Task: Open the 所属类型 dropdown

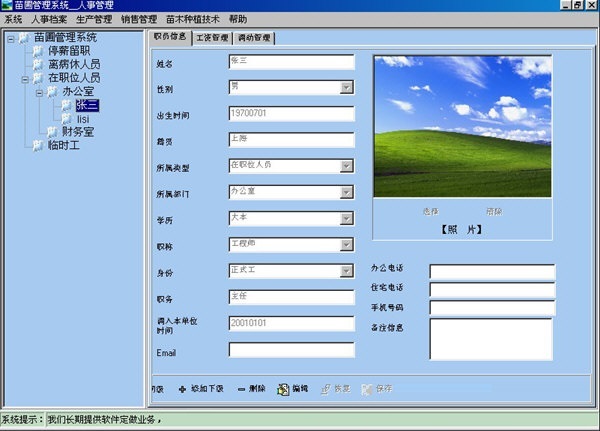Action: [x=346, y=166]
